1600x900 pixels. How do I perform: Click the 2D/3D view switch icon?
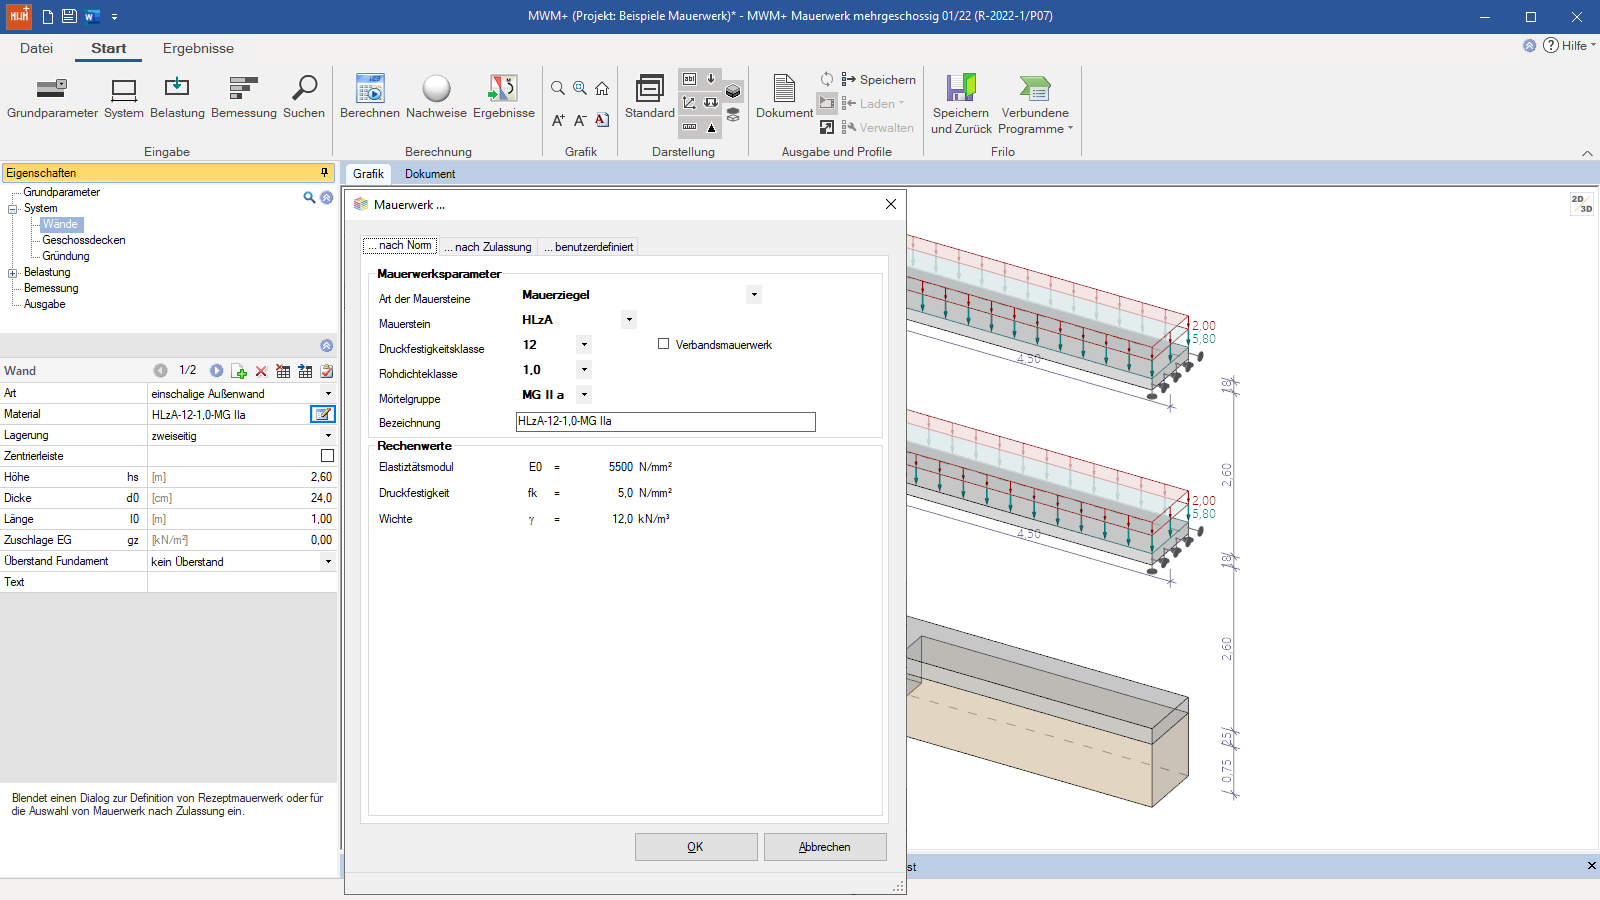point(1582,204)
